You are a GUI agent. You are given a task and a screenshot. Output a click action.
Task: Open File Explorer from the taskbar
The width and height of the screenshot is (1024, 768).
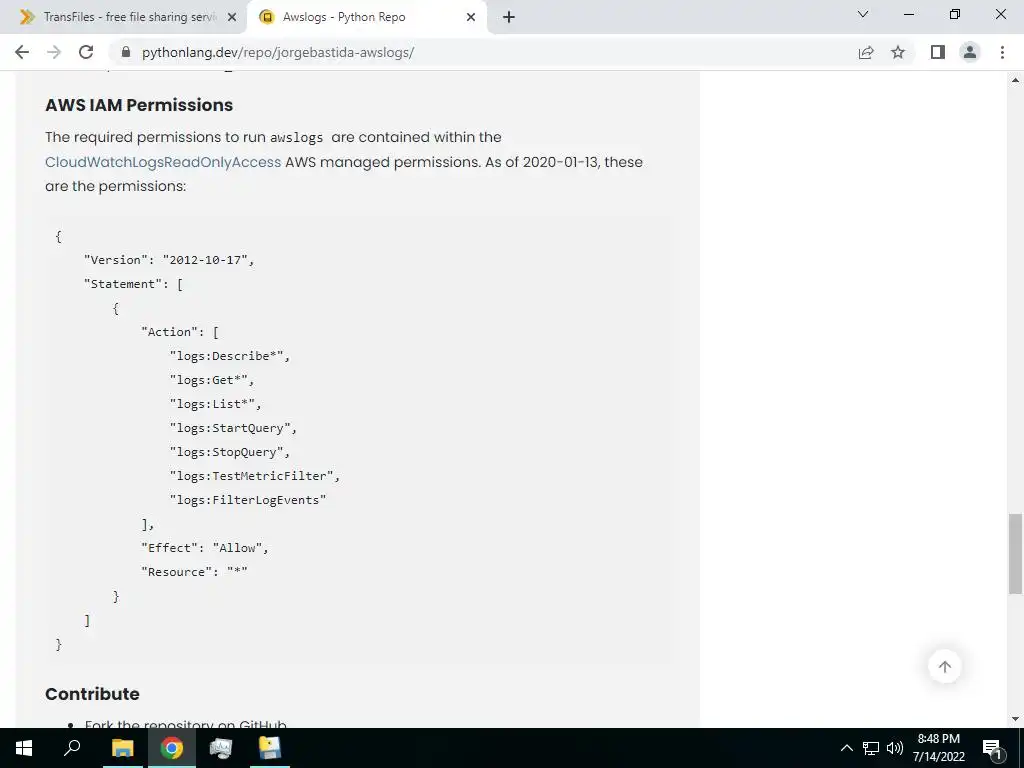[x=122, y=748]
